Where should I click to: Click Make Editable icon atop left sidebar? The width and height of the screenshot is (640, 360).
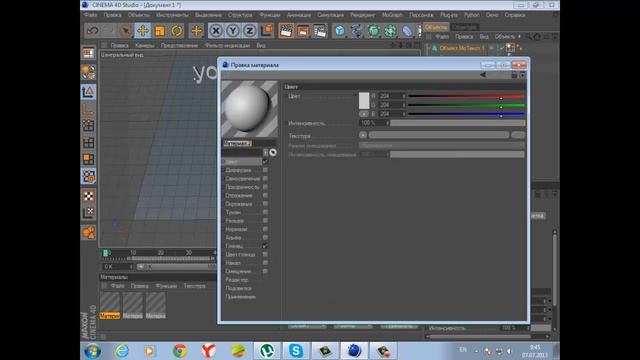pyautogui.click(x=88, y=53)
